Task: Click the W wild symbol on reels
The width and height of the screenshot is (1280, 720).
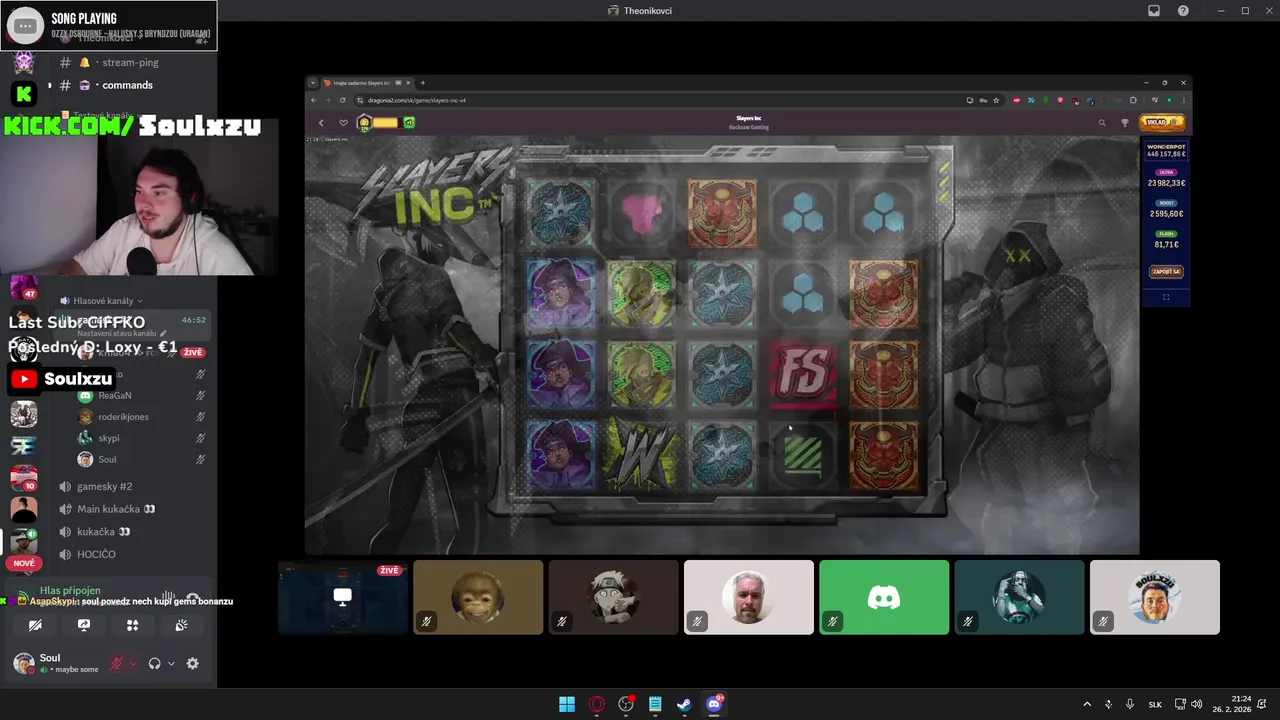Action: pos(641,455)
